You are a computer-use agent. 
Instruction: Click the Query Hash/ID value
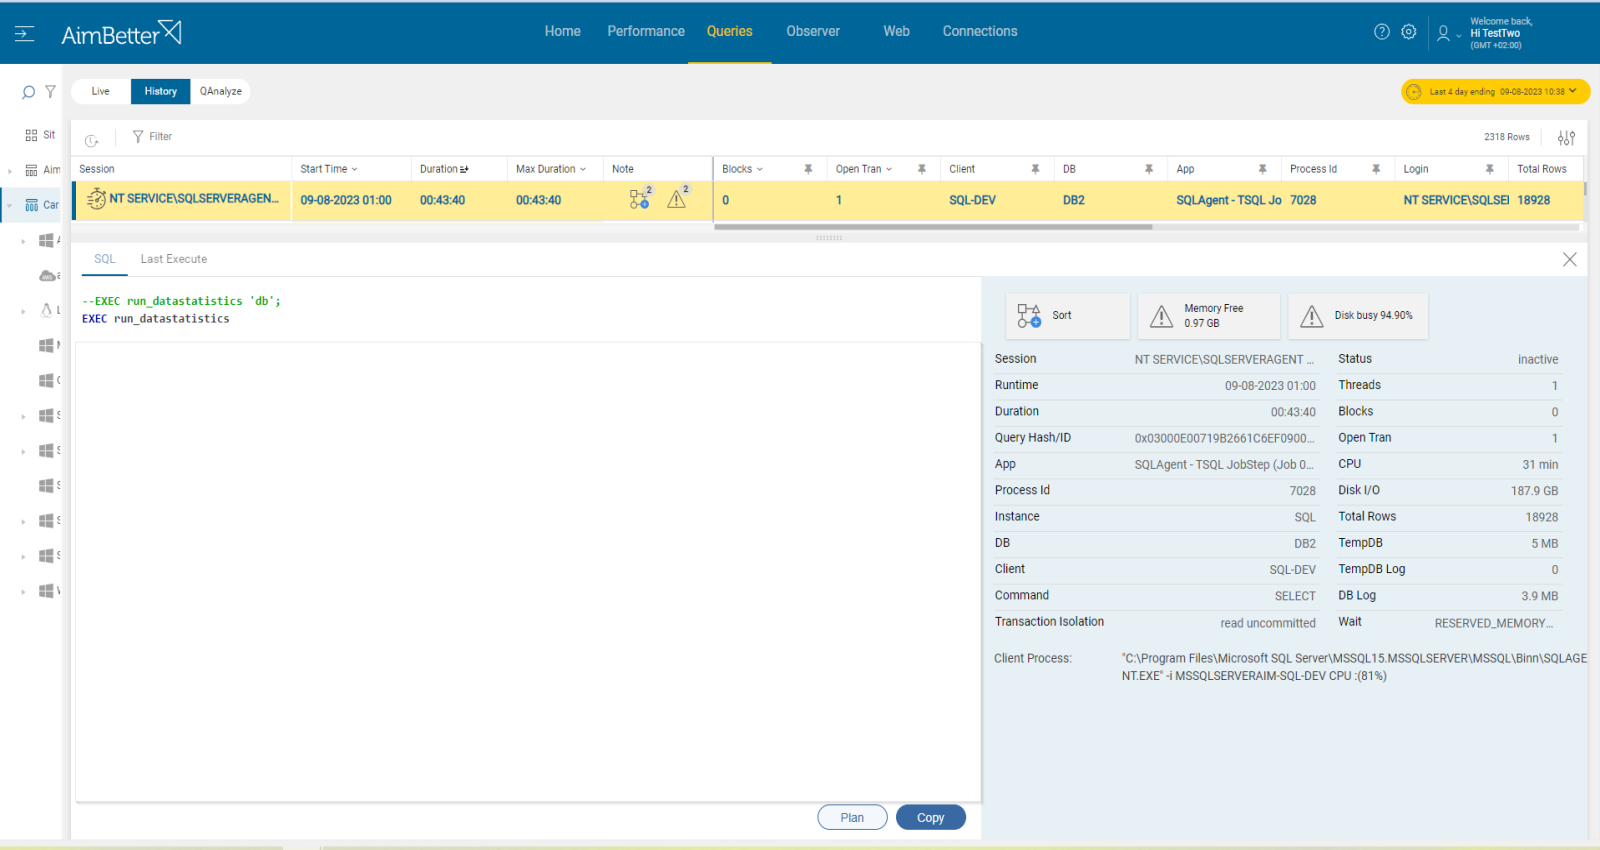pos(1224,438)
